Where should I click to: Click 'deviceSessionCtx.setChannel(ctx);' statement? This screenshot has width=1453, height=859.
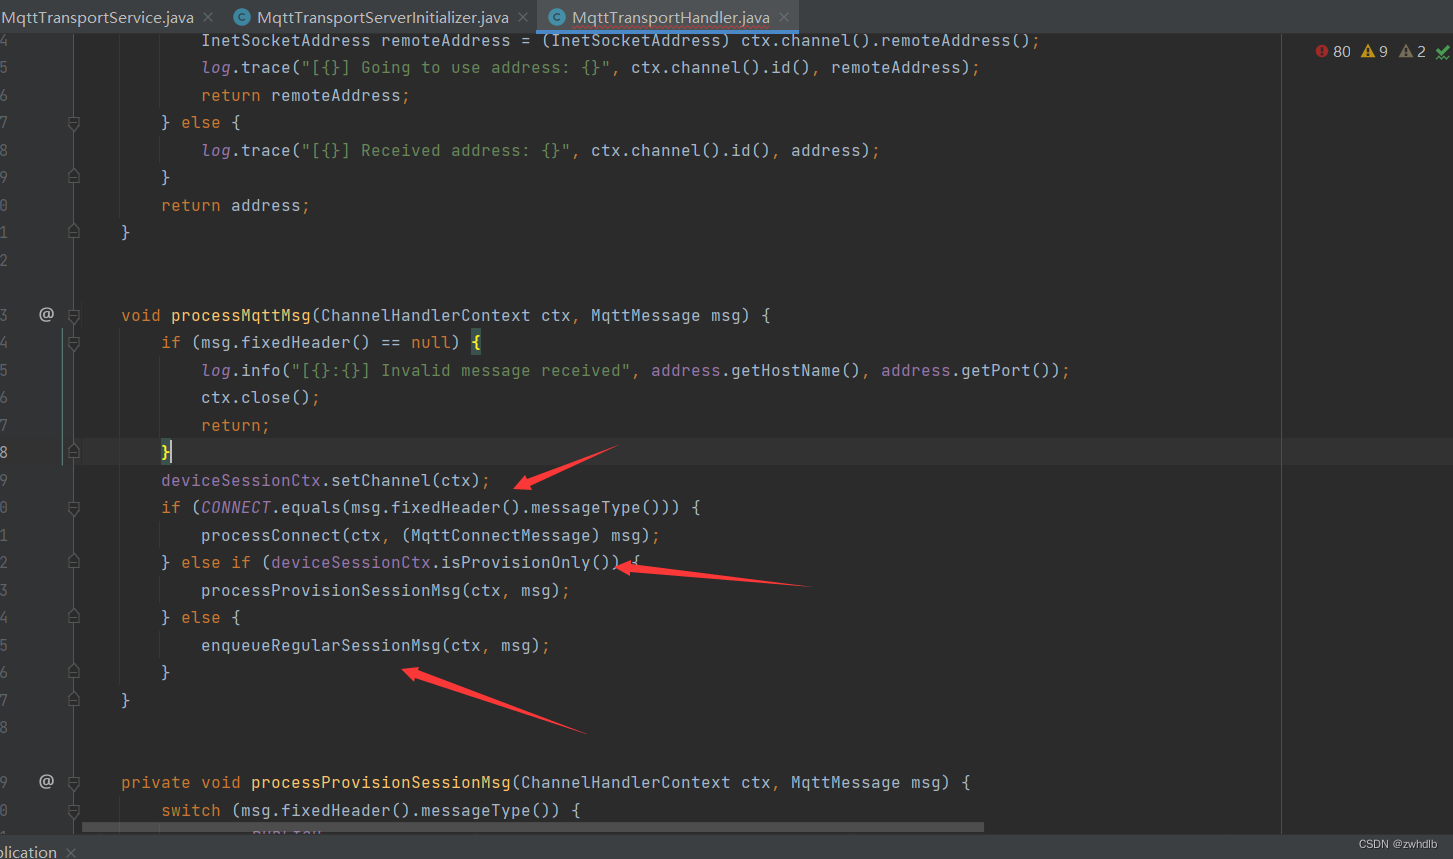pos(325,480)
